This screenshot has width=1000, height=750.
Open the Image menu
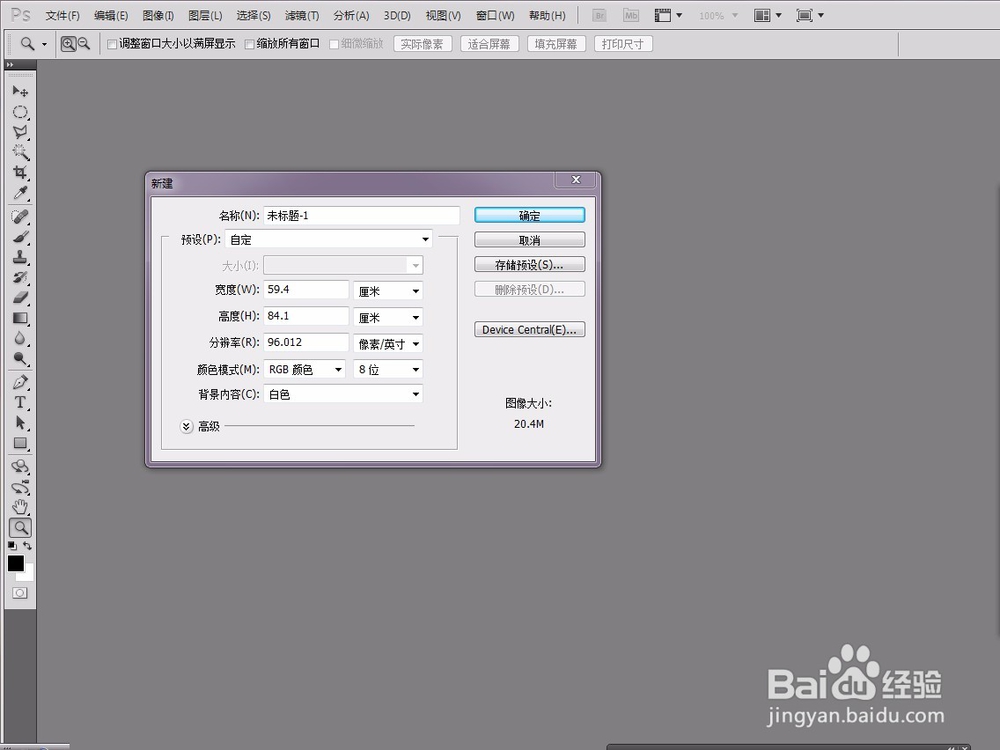[158, 15]
